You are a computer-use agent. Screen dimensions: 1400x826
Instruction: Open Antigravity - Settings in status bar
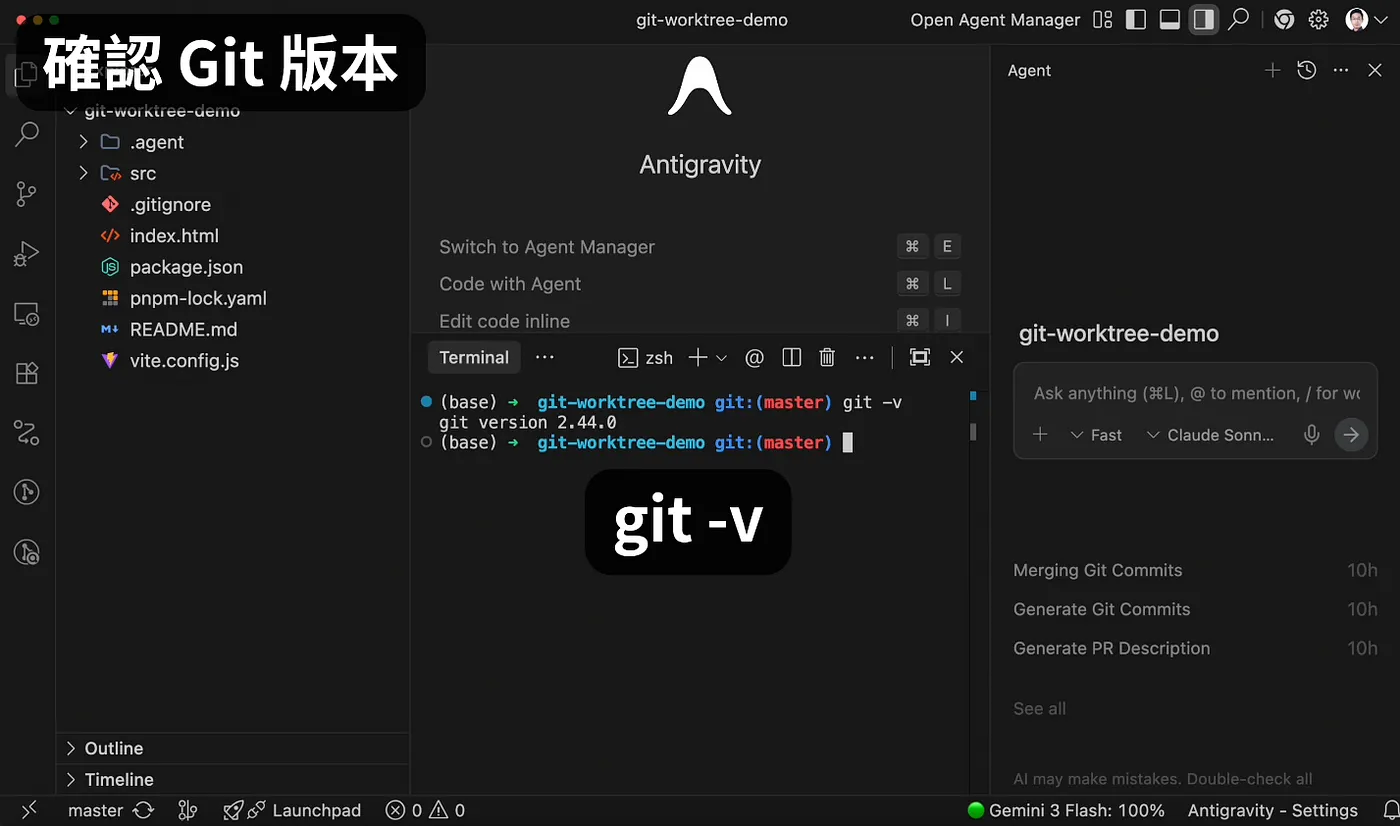pyautogui.click(x=1272, y=810)
